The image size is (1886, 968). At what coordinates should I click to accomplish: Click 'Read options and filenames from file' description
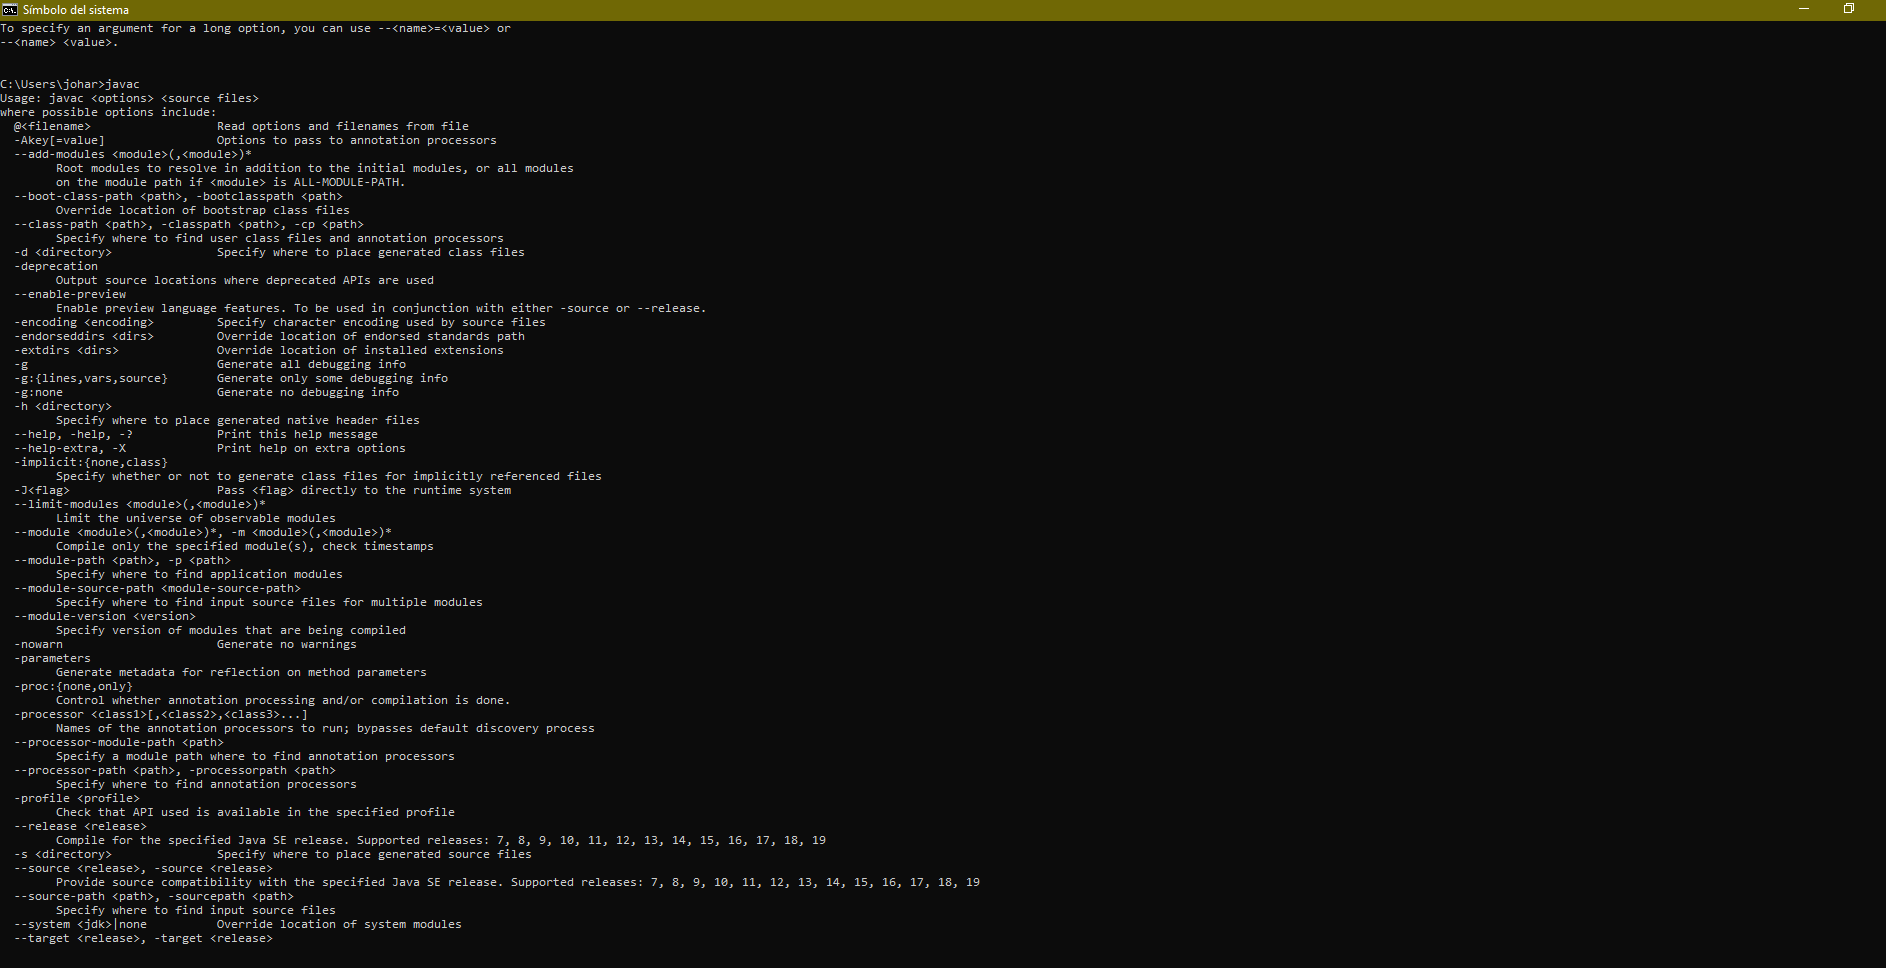point(343,126)
